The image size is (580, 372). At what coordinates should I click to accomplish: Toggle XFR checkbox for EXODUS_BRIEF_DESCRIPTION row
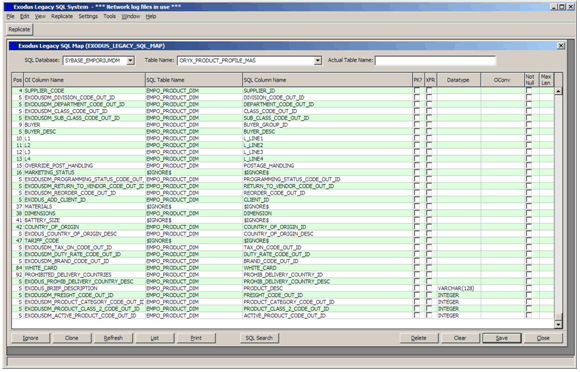429,288
